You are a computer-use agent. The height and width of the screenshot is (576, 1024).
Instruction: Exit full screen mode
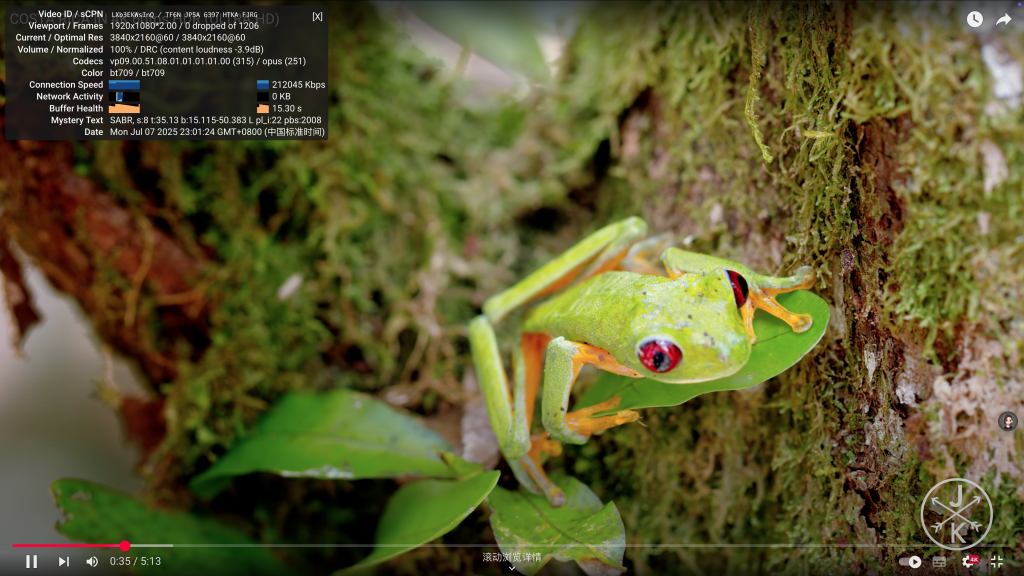click(996, 561)
